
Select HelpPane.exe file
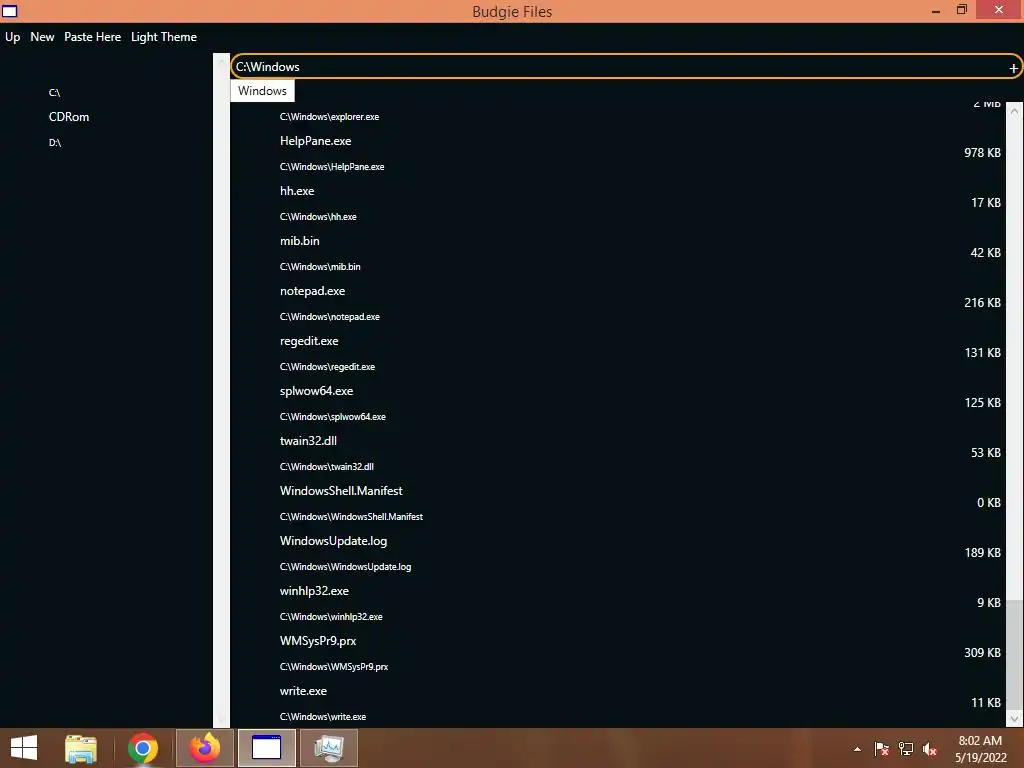(315, 141)
